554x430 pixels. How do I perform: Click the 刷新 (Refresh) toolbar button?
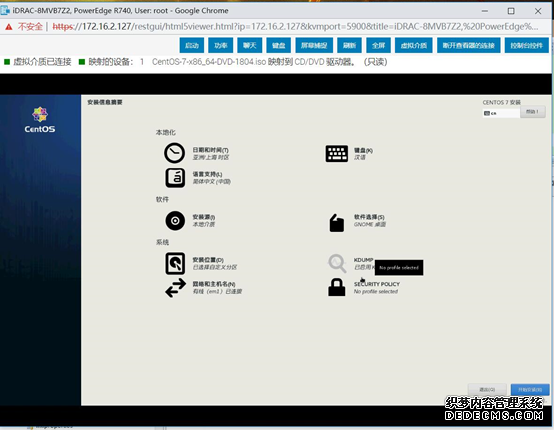point(349,45)
